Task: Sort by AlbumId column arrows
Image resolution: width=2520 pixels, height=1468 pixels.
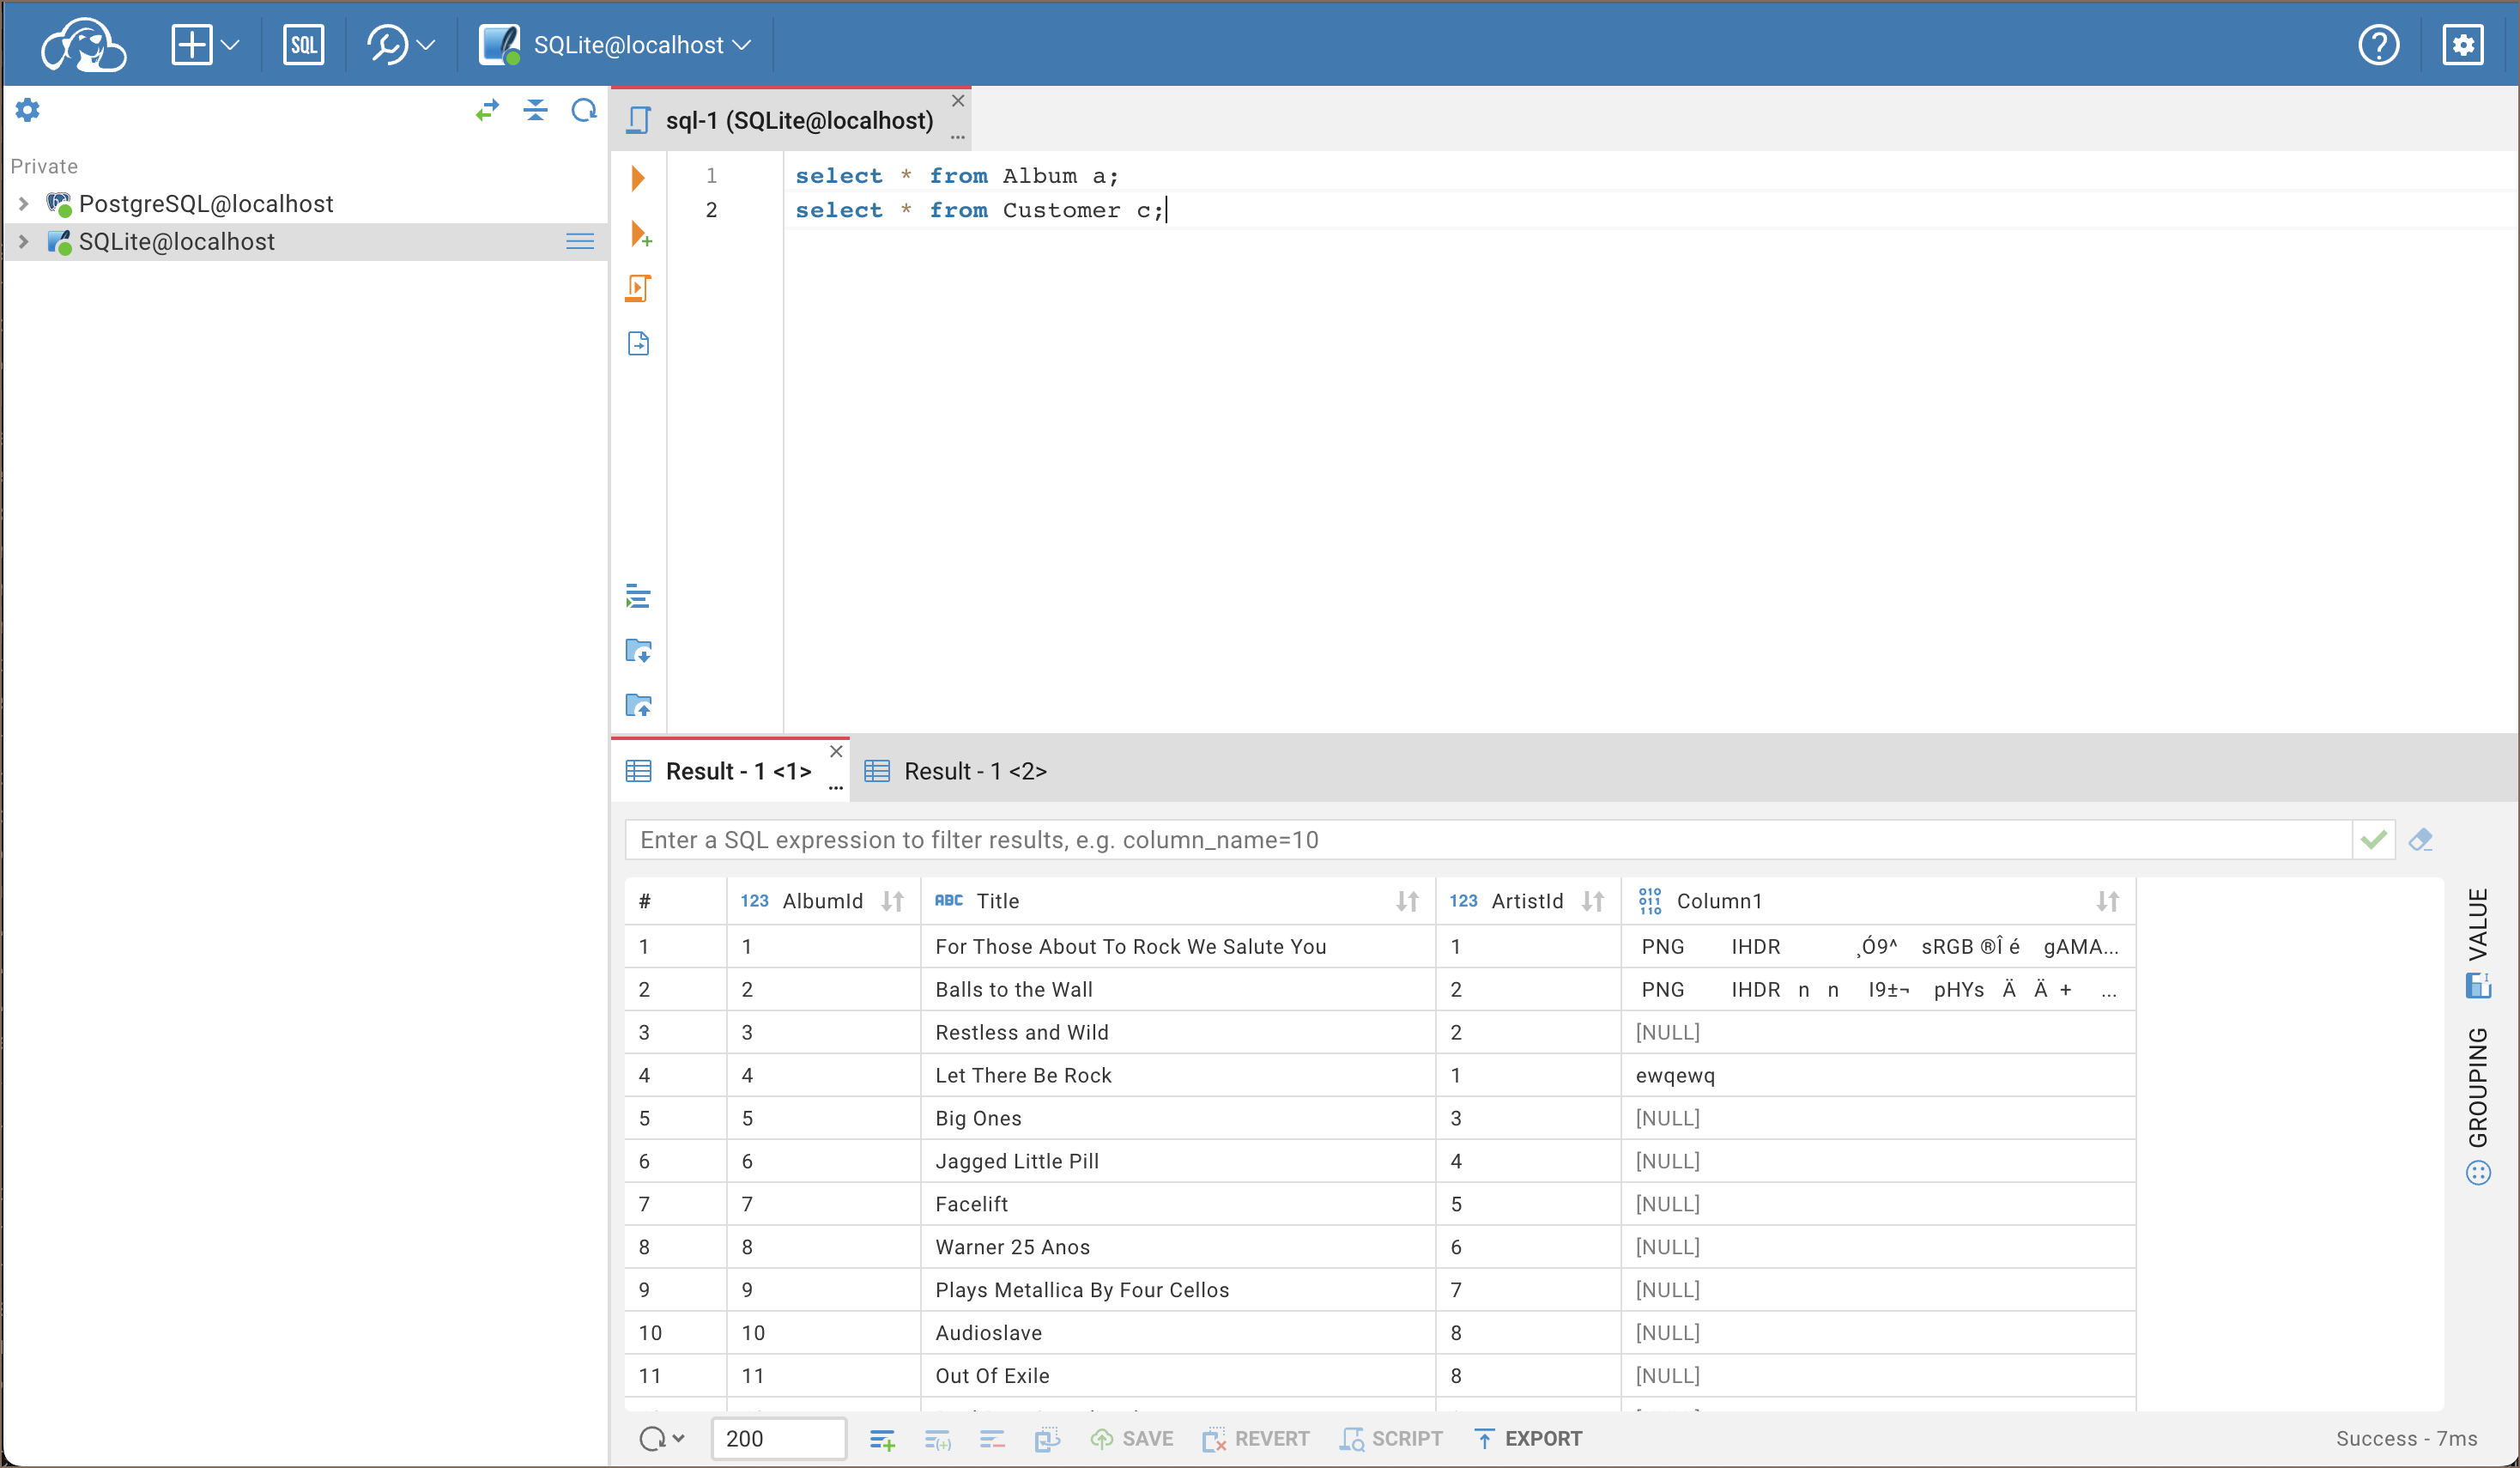Action: click(x=892, y=901)
